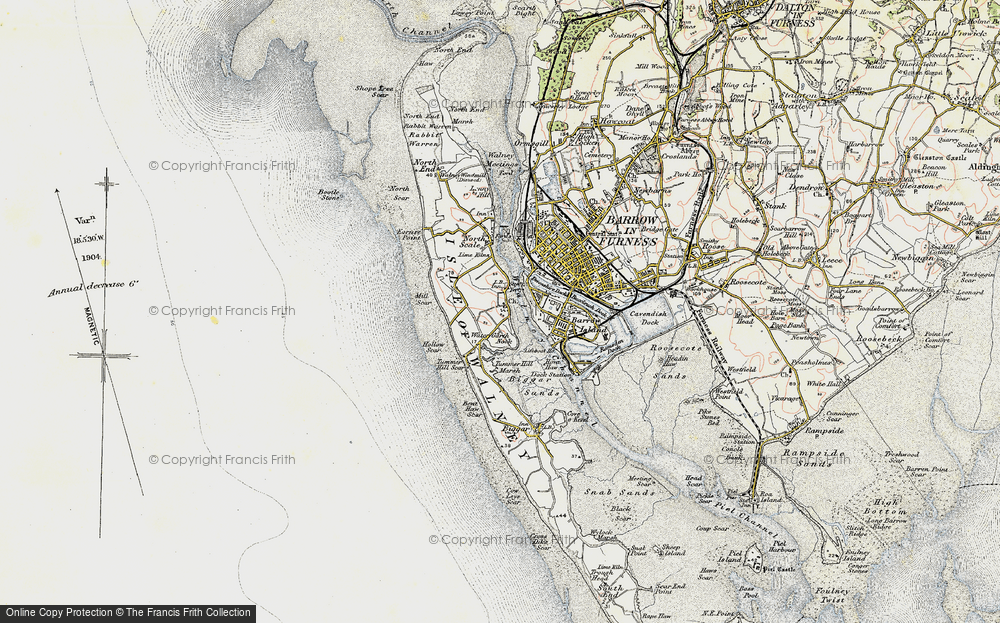
Task: Click the 'Sheep Island' label
Action: coord(672,550)
